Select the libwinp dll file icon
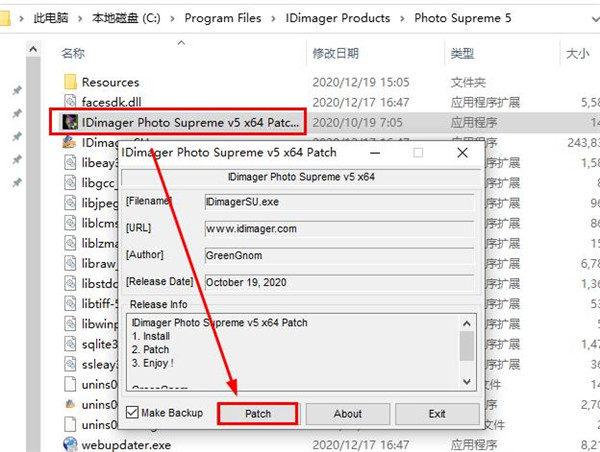 [70, 324]
